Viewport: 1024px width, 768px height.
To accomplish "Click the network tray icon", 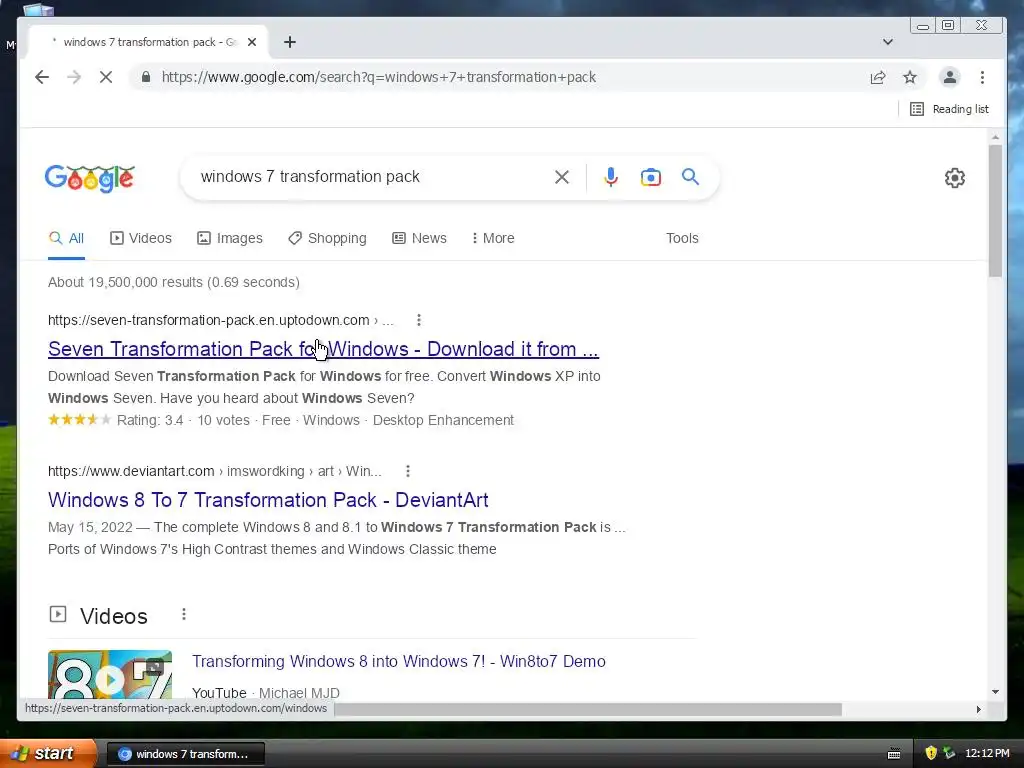I will click(x=949, y=753).
